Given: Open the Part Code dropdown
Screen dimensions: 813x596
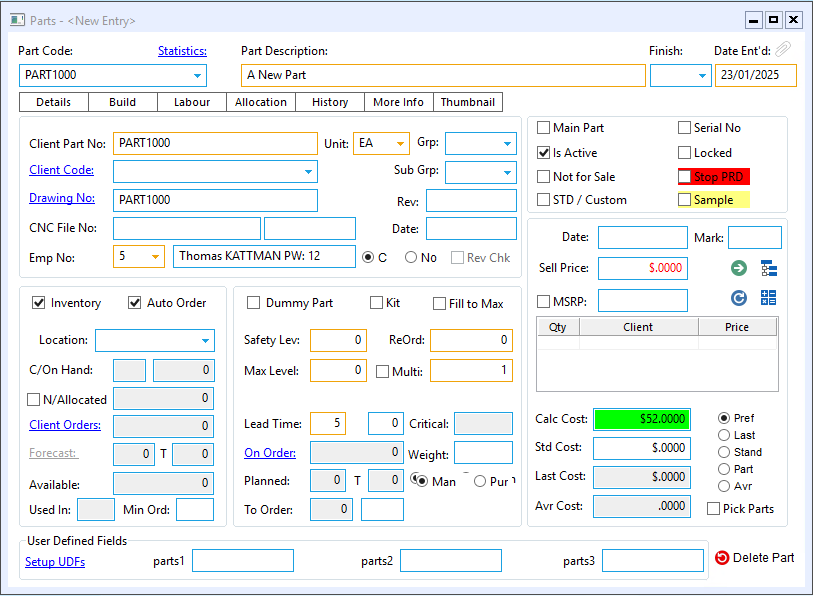Looking at the screenshot, I should (x=197, y=75).
